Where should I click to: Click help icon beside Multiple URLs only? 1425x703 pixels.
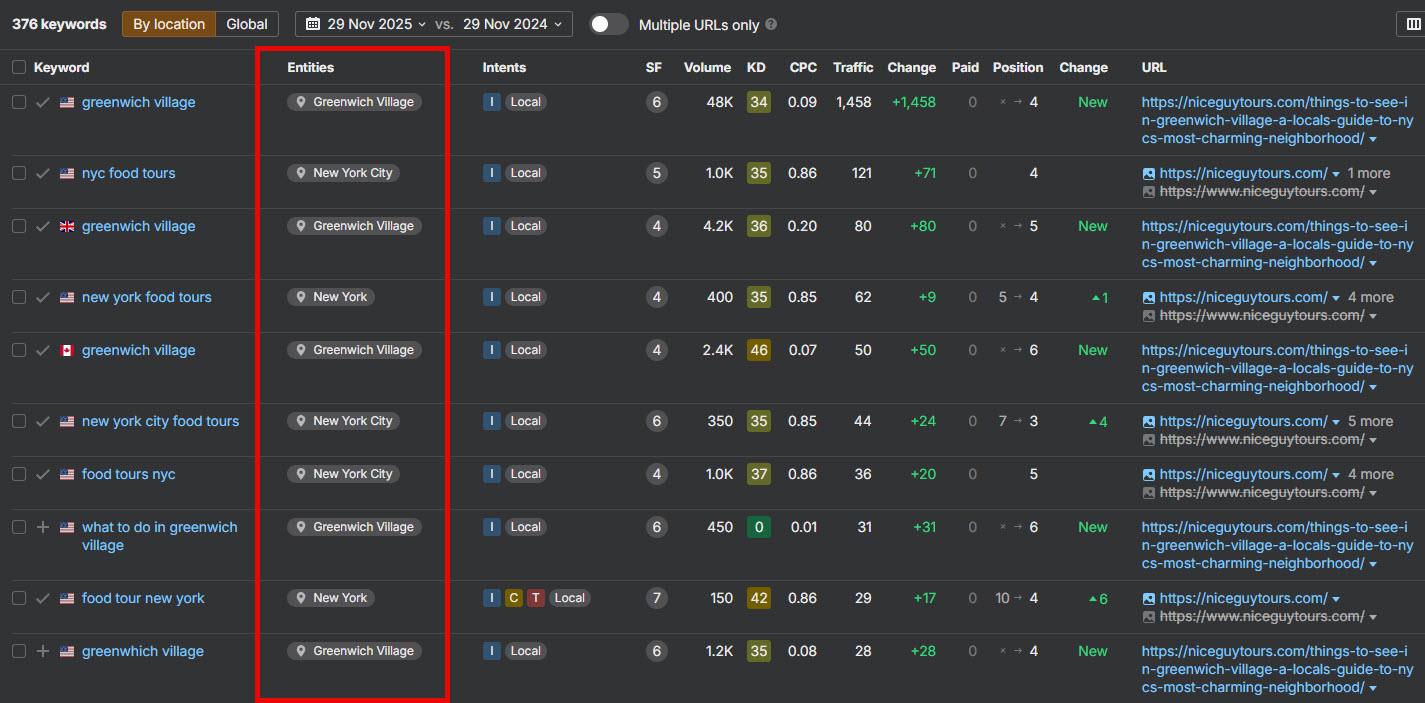(x=771, y=25)
